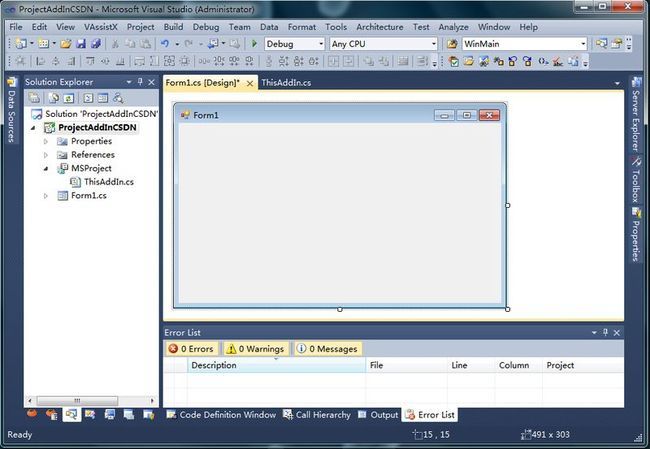Start debugging with the green play icon
Viewport: 650px width, 449px height.
254,44
